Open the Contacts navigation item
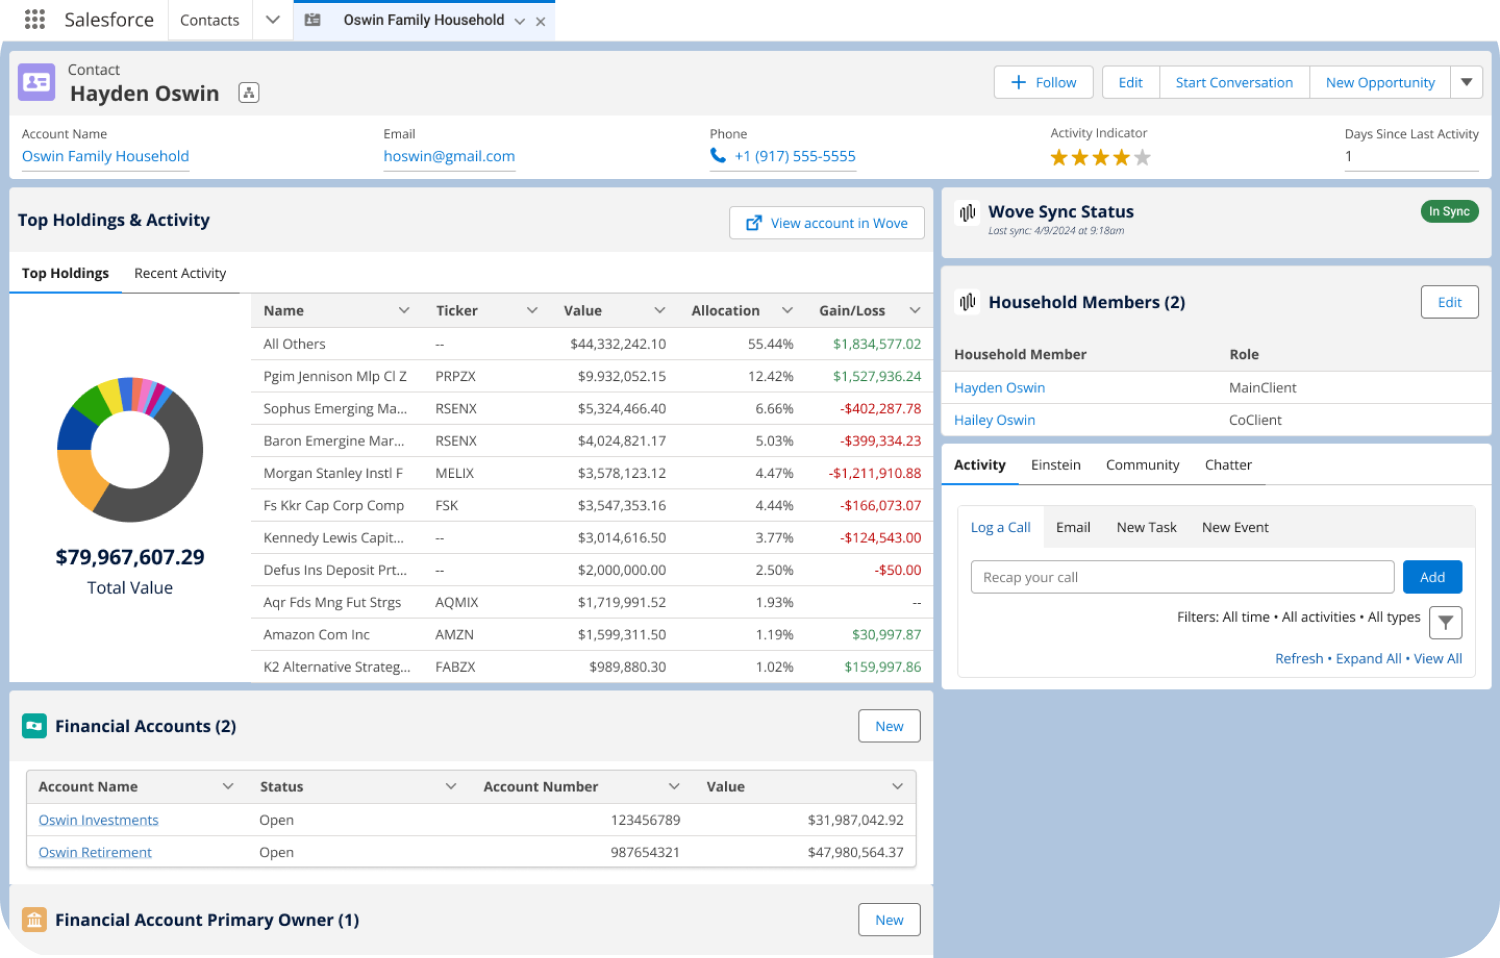Viewport: 1500px width, 958px height. (x=210, y=20)
